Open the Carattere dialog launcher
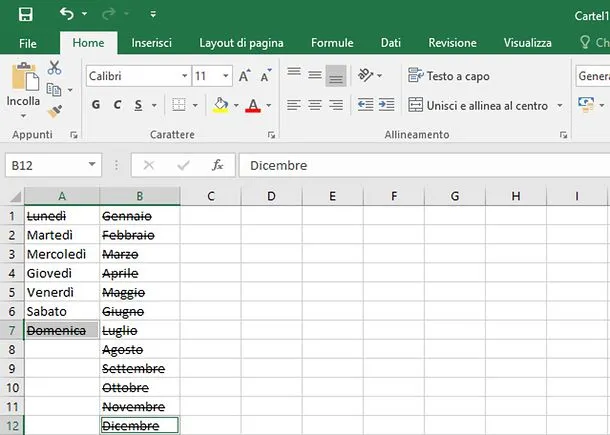The height and width of the screenshot is (435, 610). 272,135
